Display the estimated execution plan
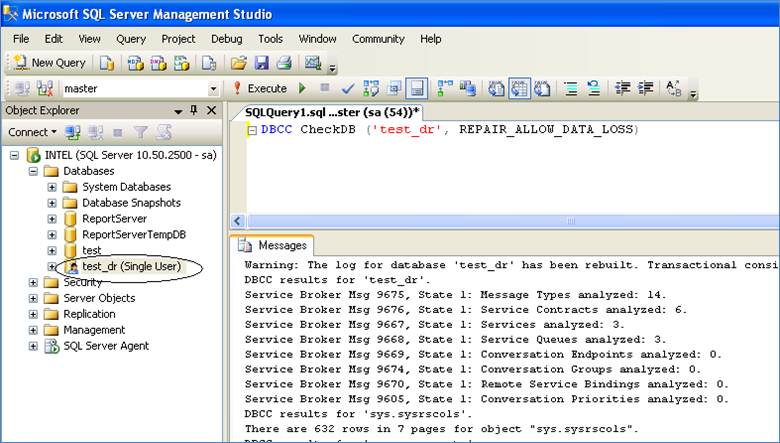The image size is (780, 443). 371,89
